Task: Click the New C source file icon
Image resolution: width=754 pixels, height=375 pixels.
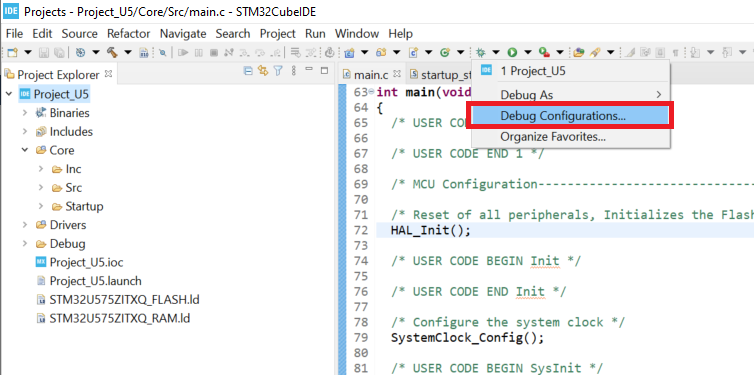Action: coord(413,52)
